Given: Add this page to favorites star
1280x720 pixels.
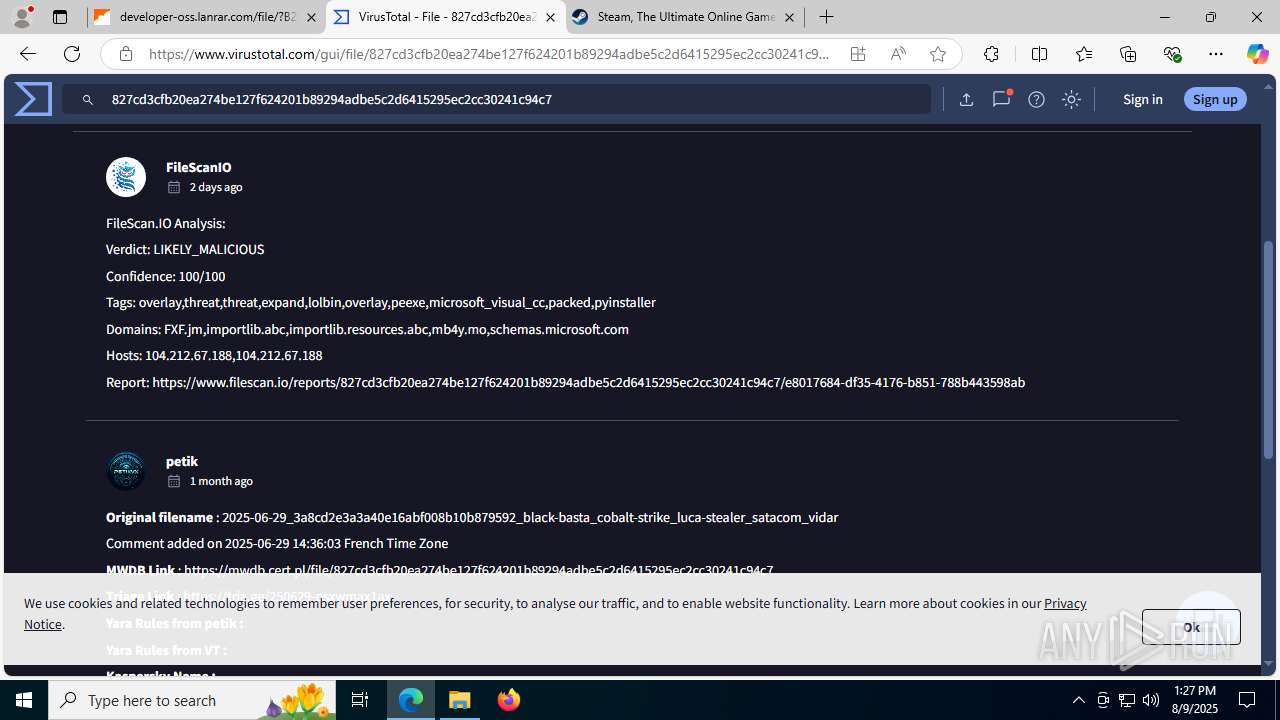Looking at the screenshot, I should tap(938, 54).
